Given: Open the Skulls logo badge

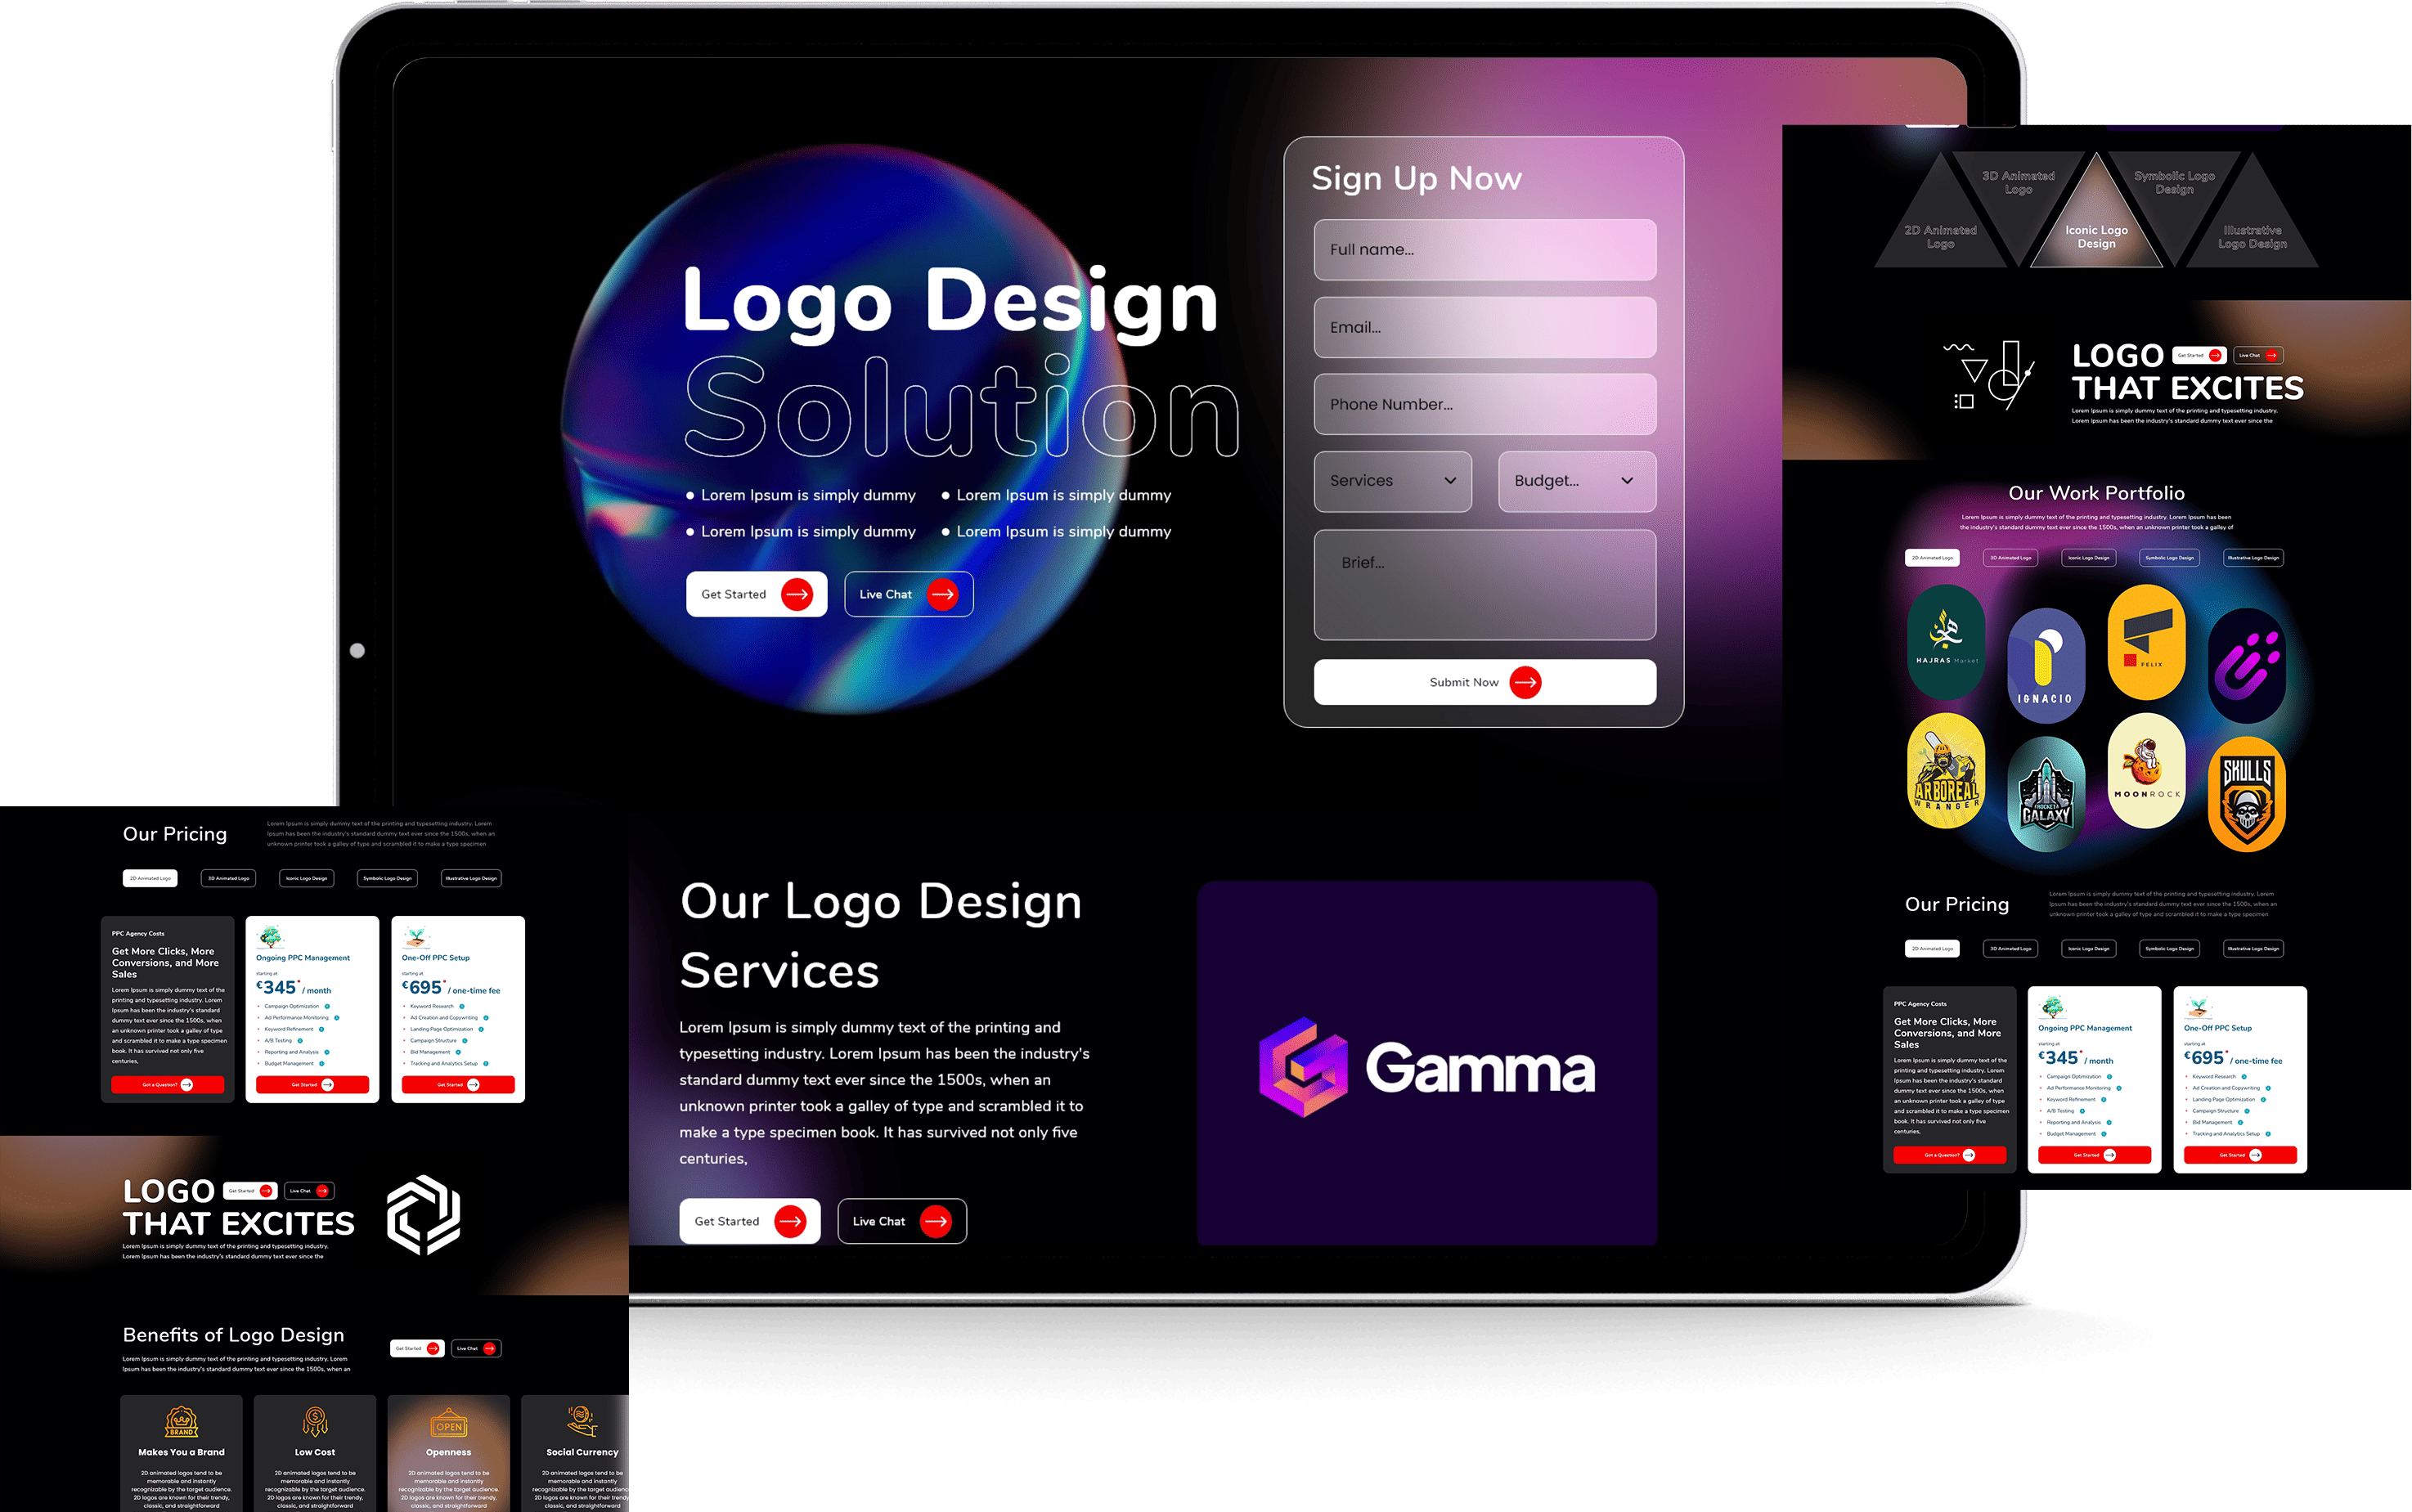Looking at the screenshot, I should click(x=2246, y=794).
